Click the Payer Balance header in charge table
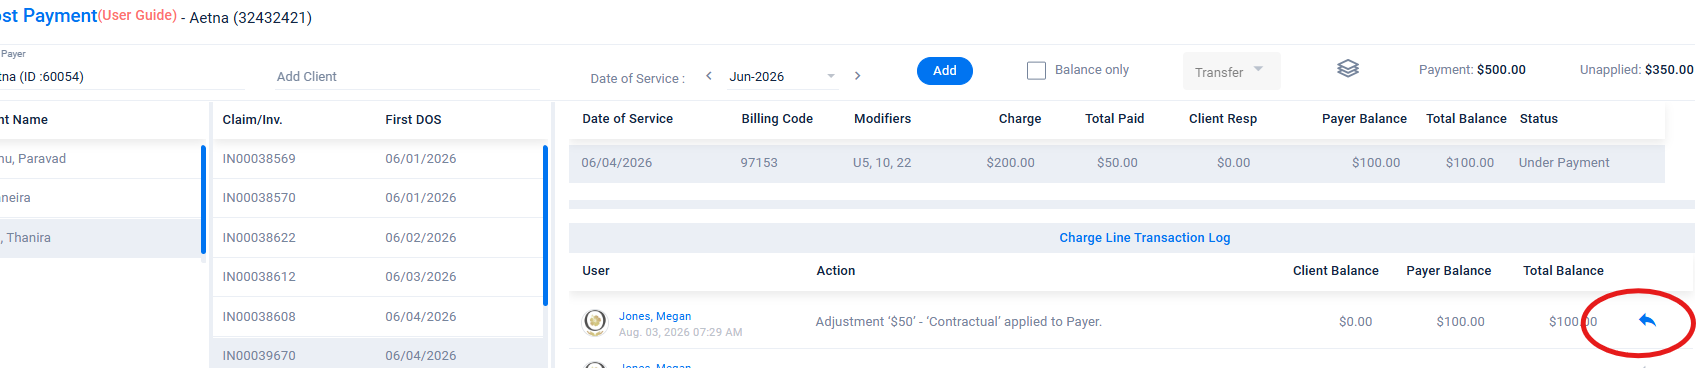 pyautogui.click(x=1364, y=119)
